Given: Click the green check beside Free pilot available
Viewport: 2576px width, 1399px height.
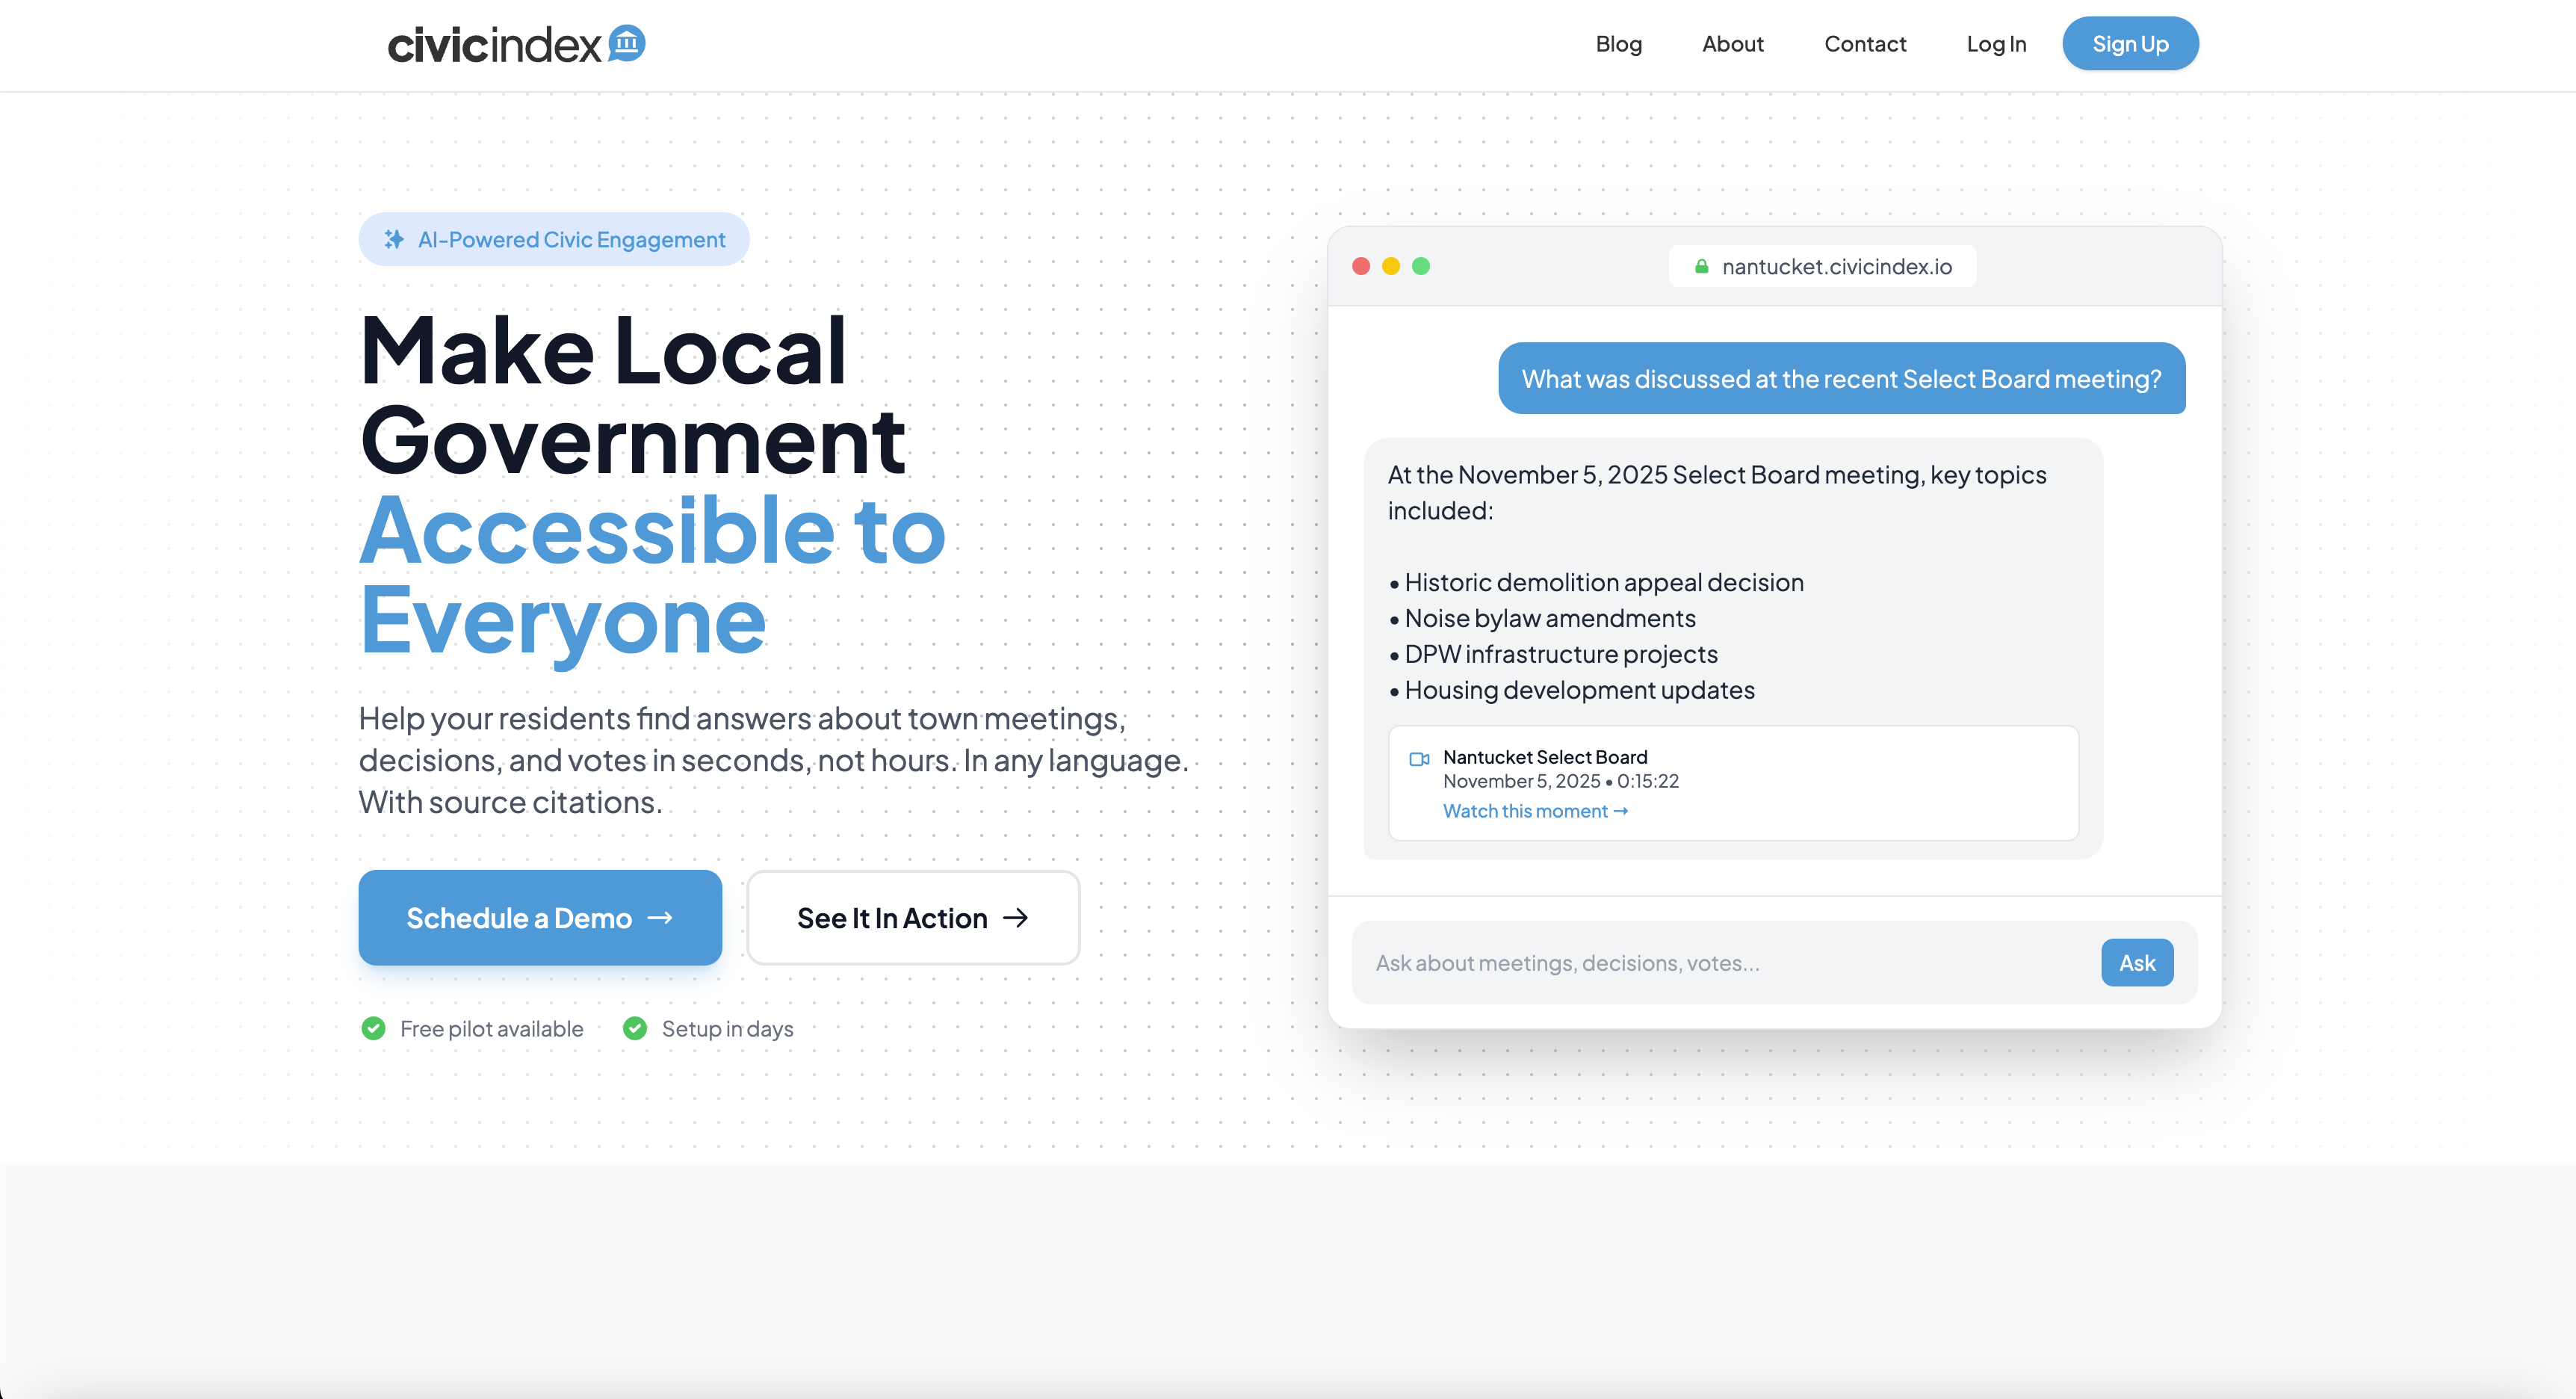Looking at the screenshot, I should click(x=373, y=1028).
